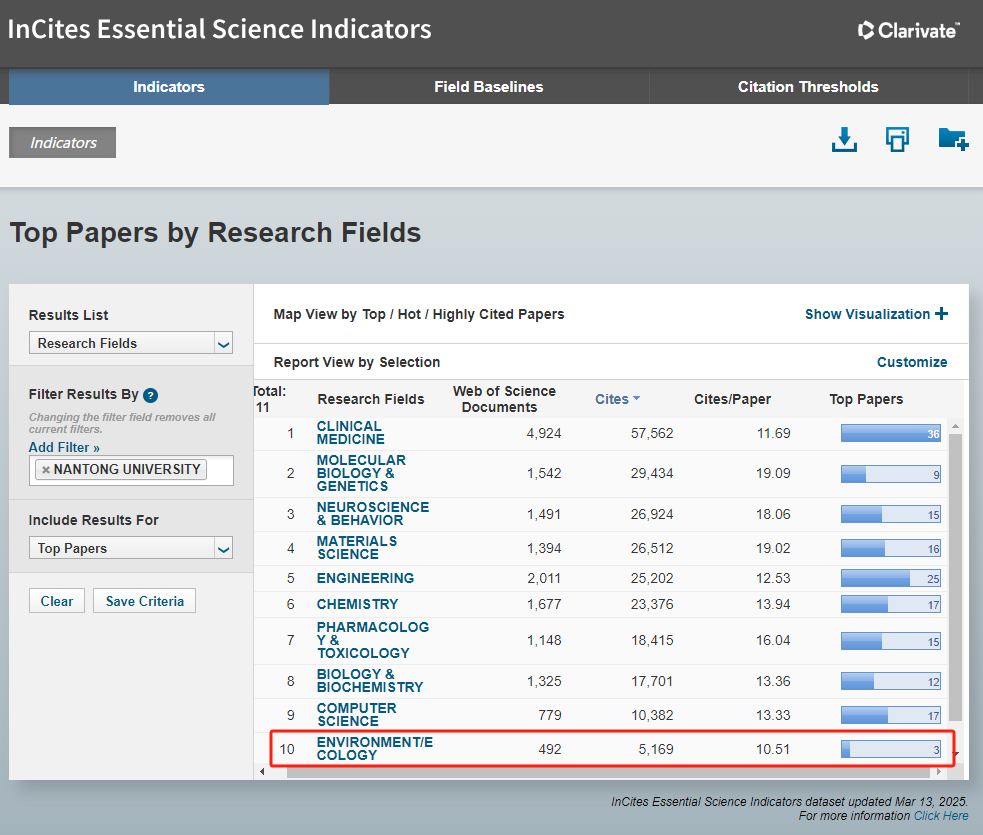Click the Clear button
Viewport: 983px width, 835px height.
[x=56, y=600]
